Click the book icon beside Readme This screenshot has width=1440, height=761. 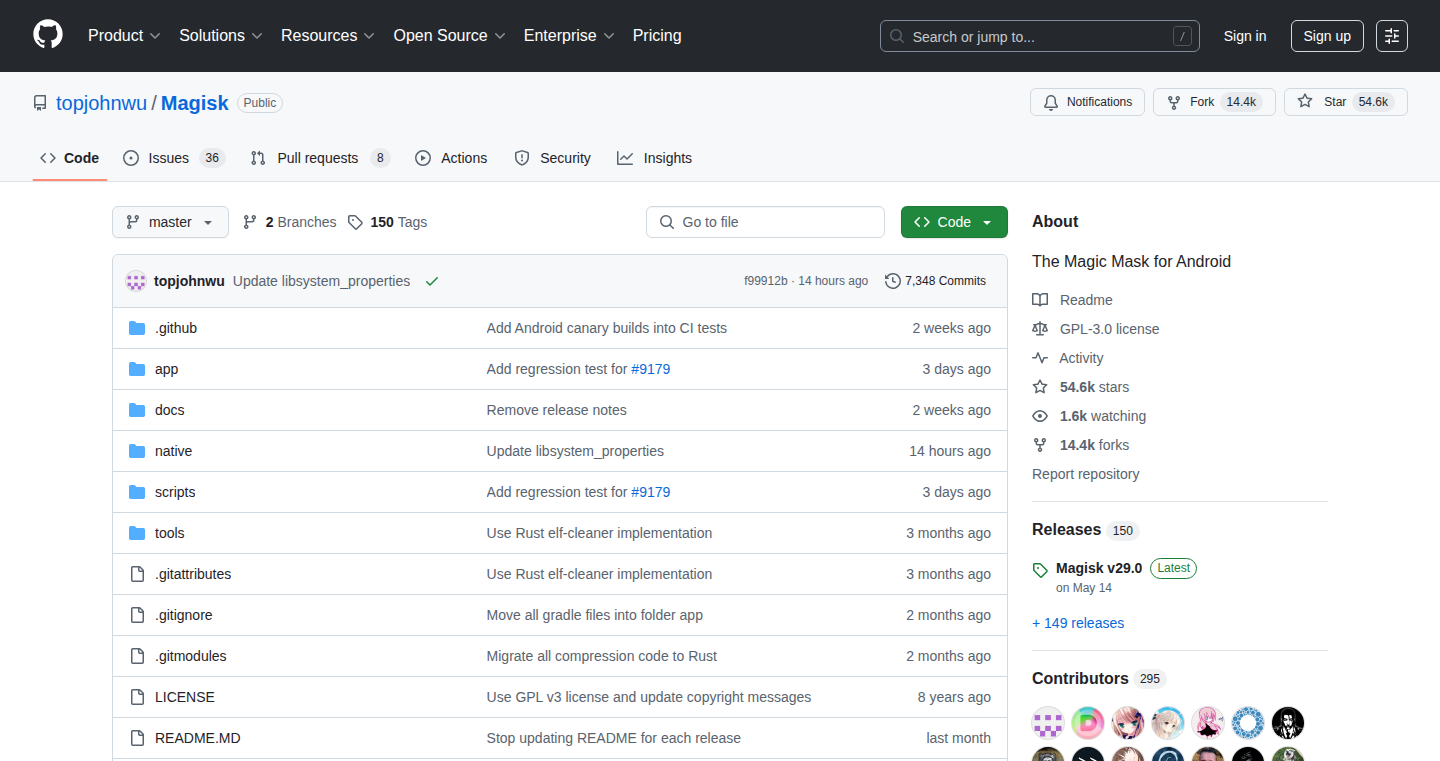pos(1040,300)
